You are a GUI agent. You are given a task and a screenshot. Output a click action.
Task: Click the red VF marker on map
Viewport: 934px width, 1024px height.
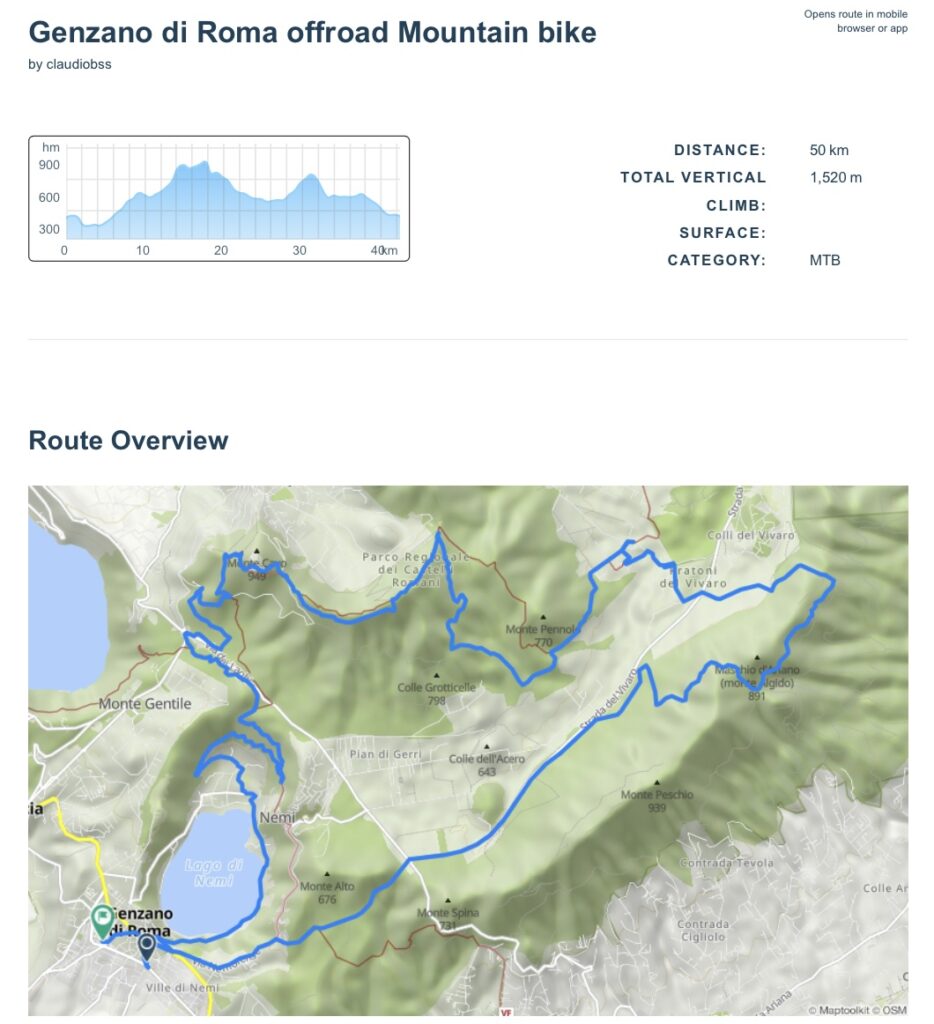(506, 1012)
